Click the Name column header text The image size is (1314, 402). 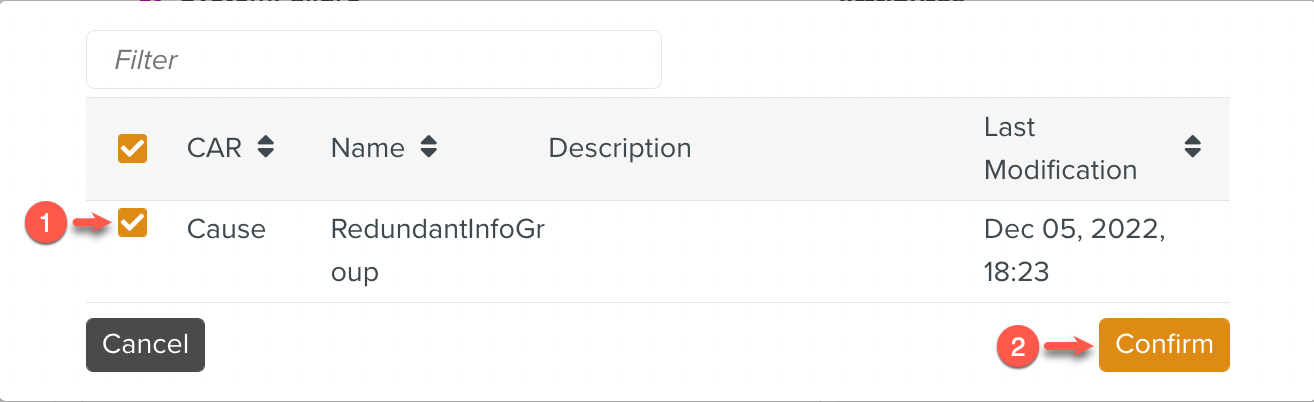pos(367,149)
